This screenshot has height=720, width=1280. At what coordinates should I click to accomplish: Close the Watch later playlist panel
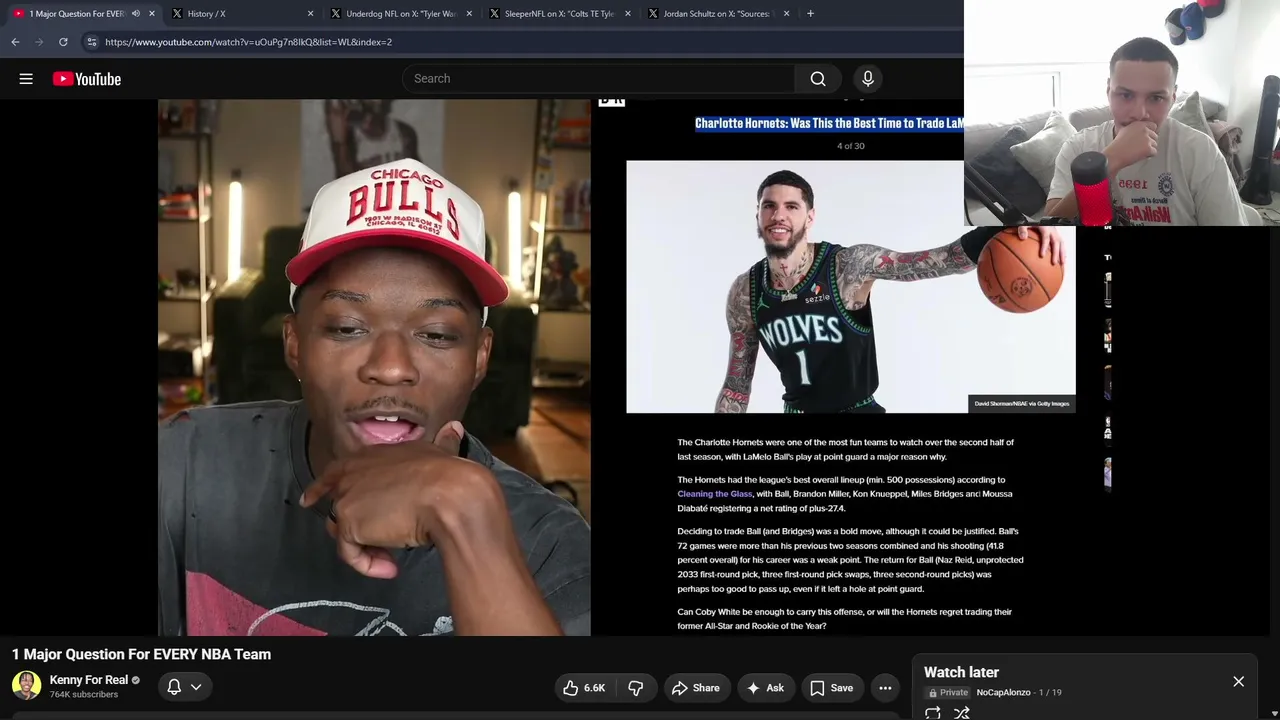pos(1238,682)
